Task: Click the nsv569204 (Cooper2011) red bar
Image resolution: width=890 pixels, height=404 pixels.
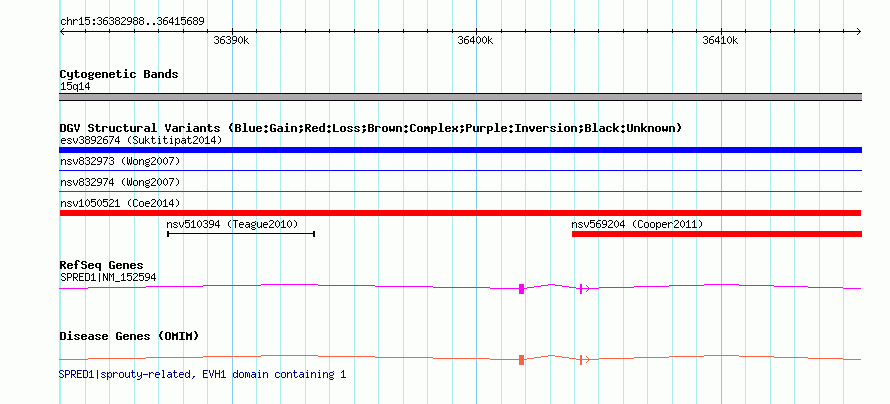Action: (717, 234)
